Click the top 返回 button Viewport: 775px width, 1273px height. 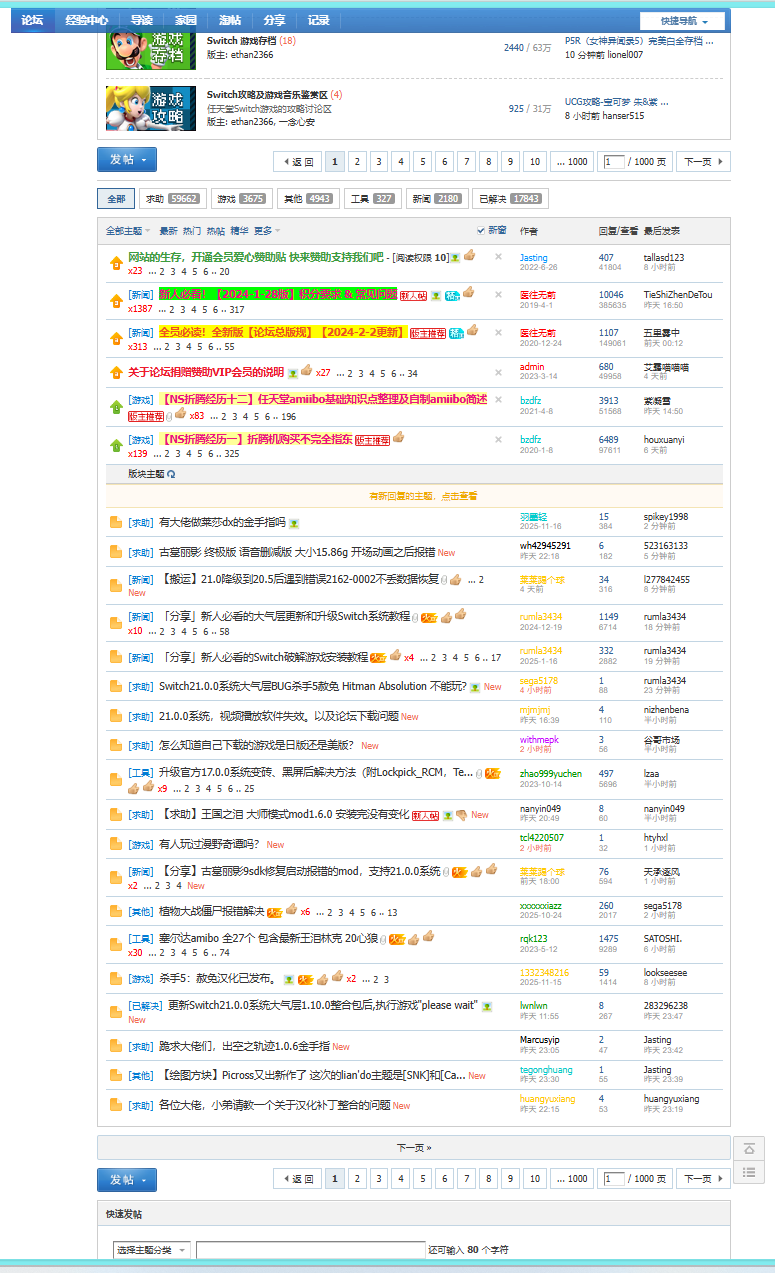click(297, 162)
